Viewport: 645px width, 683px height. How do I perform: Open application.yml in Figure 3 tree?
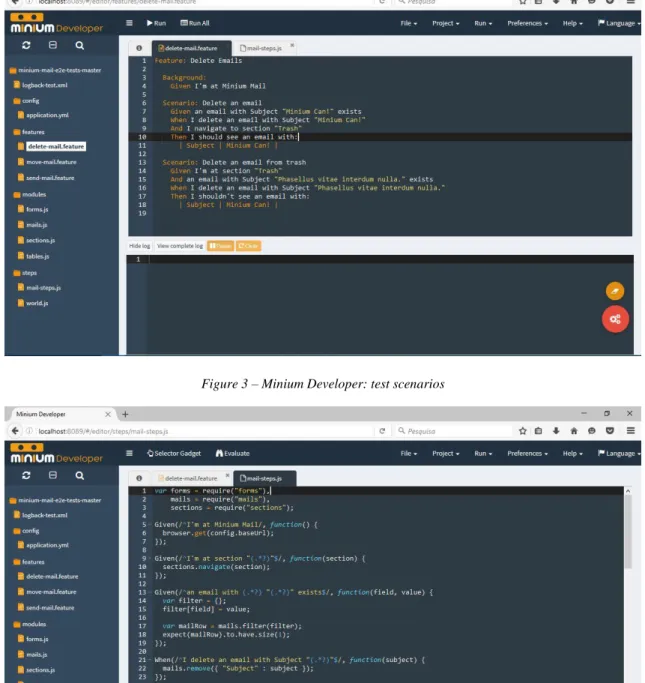[x=47, y=115]
